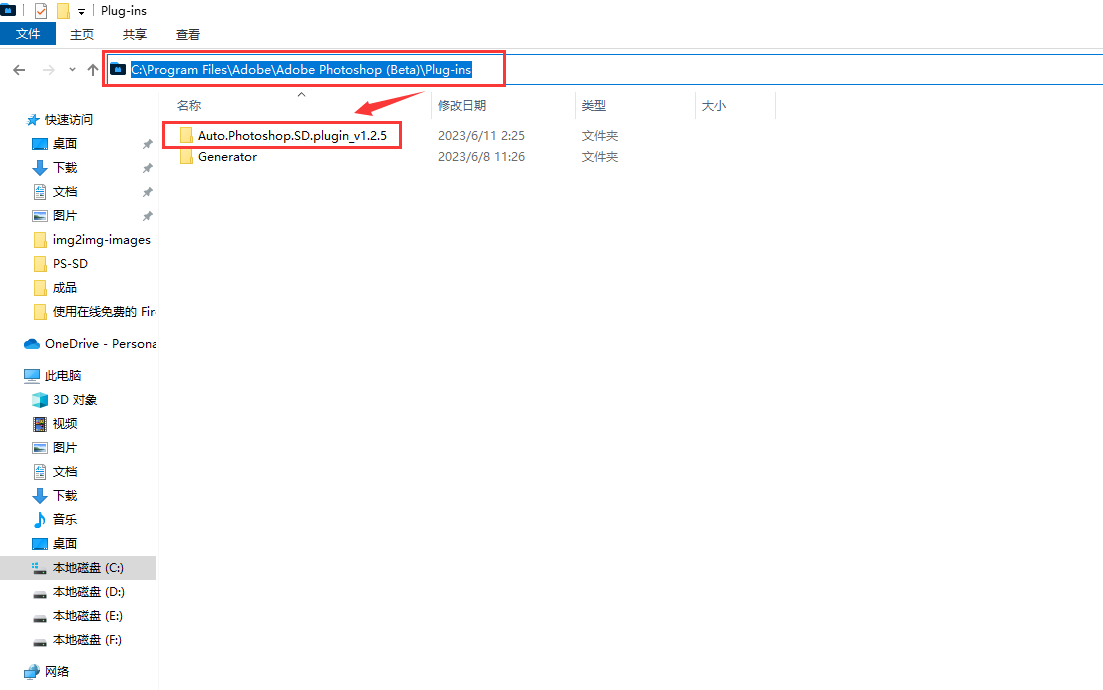Open the PS-SD quick access folder
The image size is (1103, 690).
tap(70, 263)
